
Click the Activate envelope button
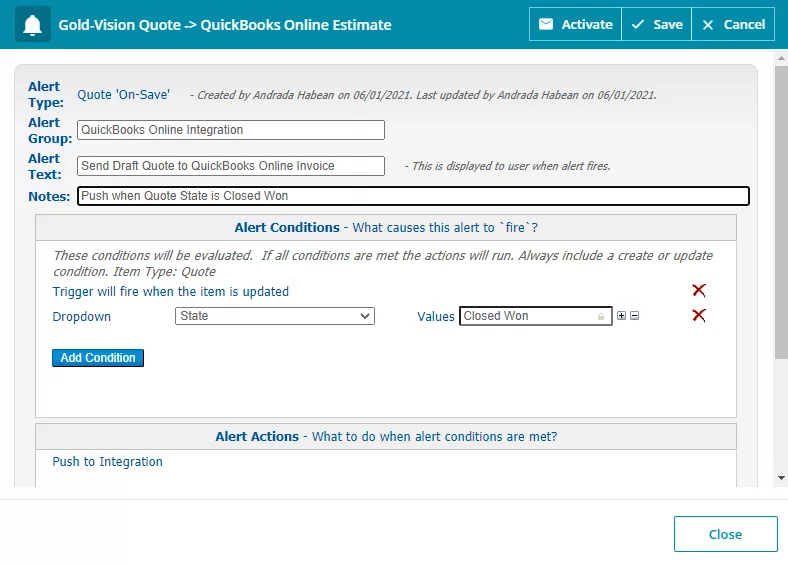[x=575, y=24]
